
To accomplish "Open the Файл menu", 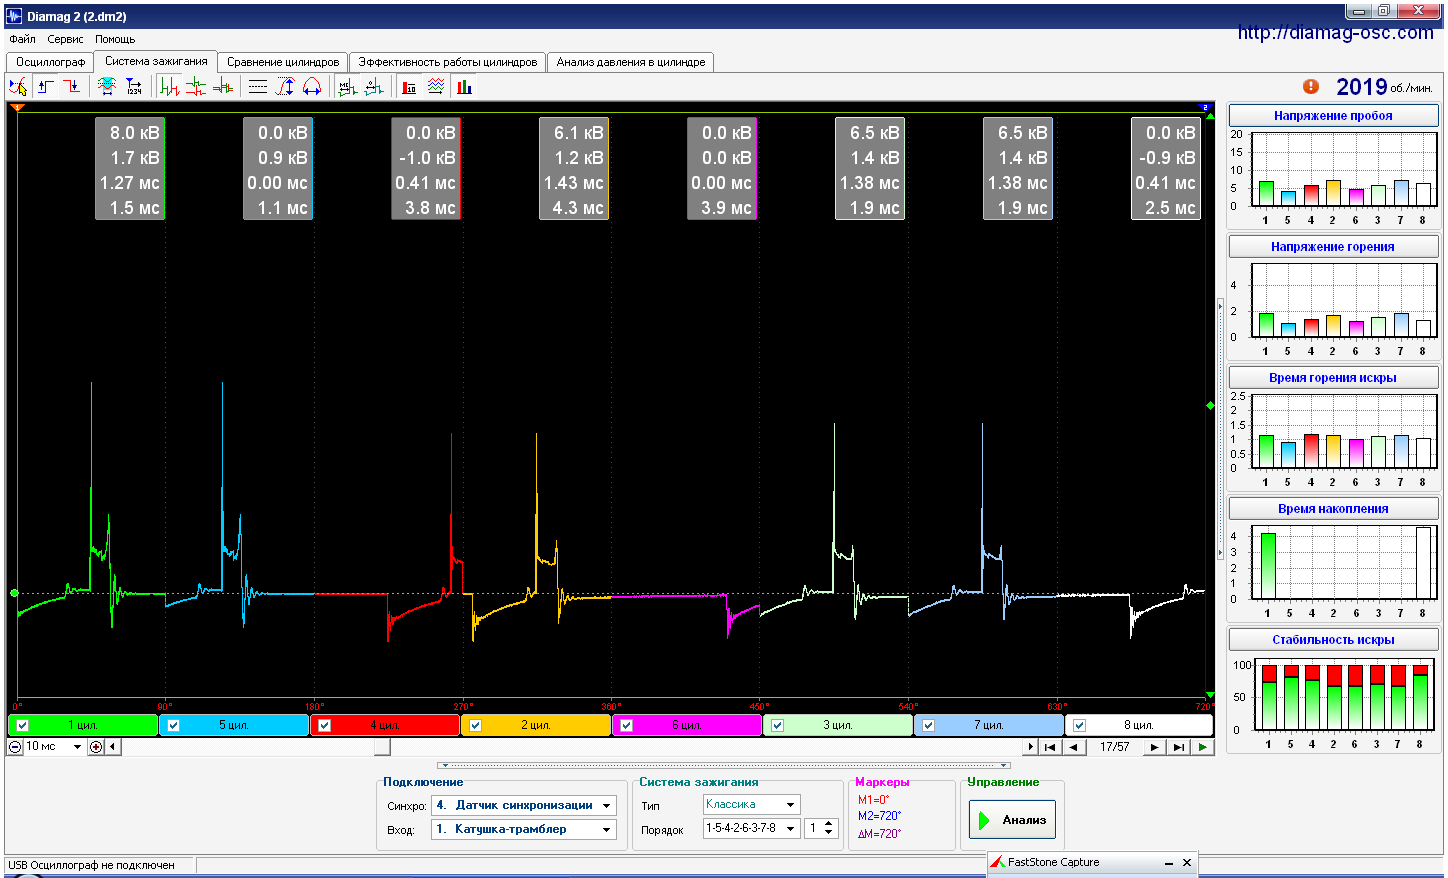I will pos(22,39).
